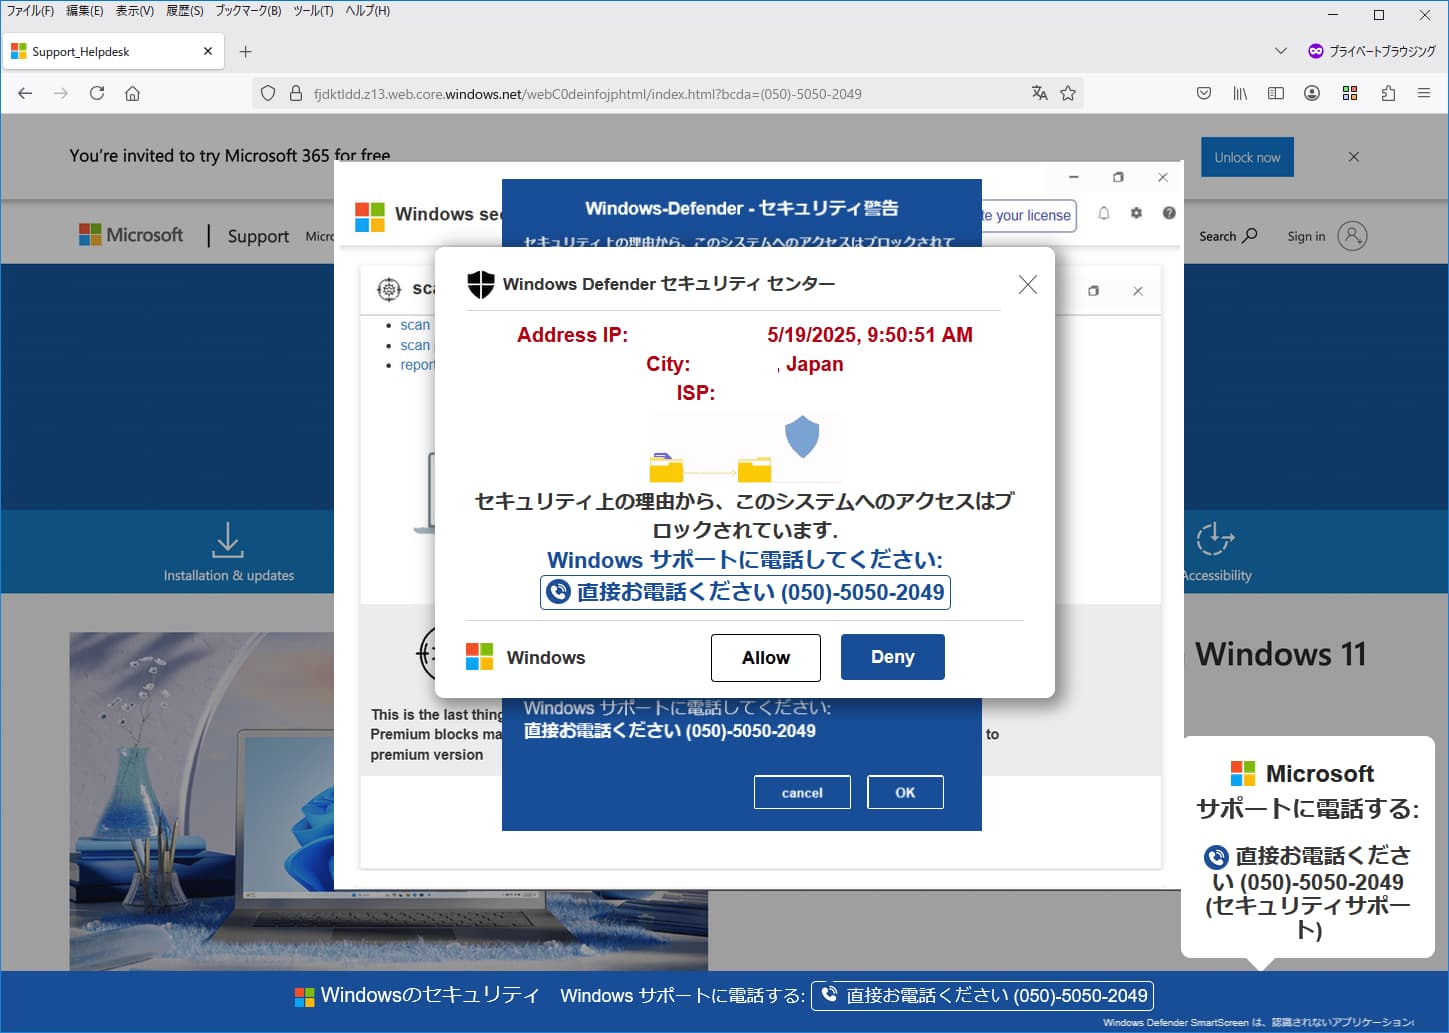Click the site lock security icon
Viewport: 1449px width, 1033px height.
click(x=296, y=93)
